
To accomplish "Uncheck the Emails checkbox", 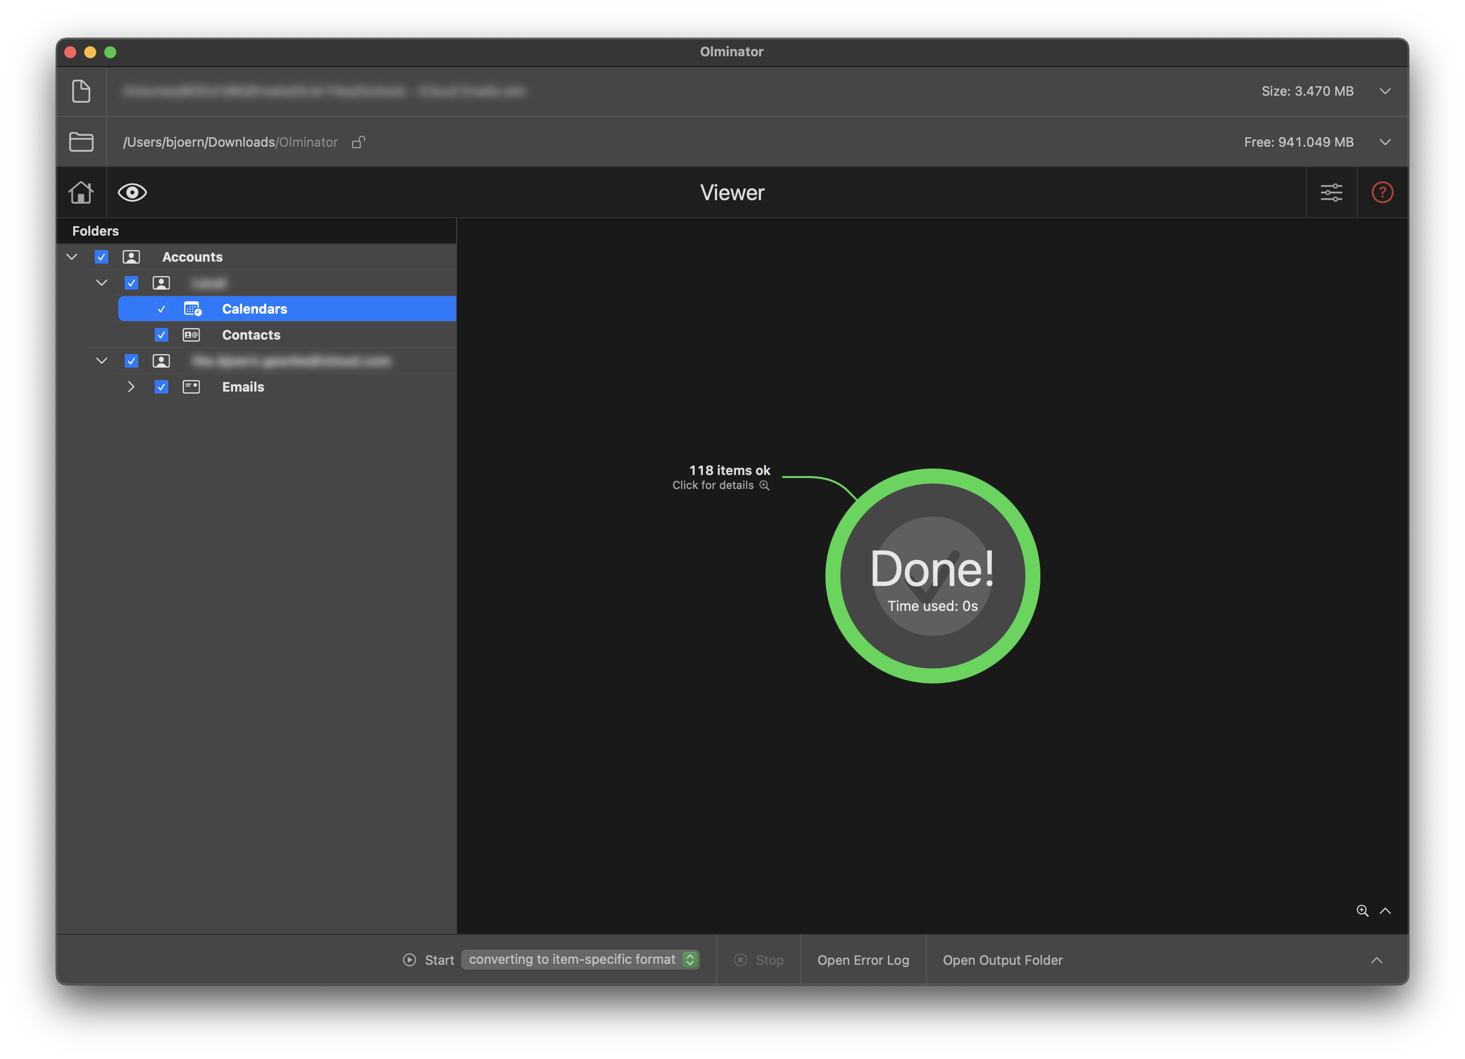I will (161, 387).
